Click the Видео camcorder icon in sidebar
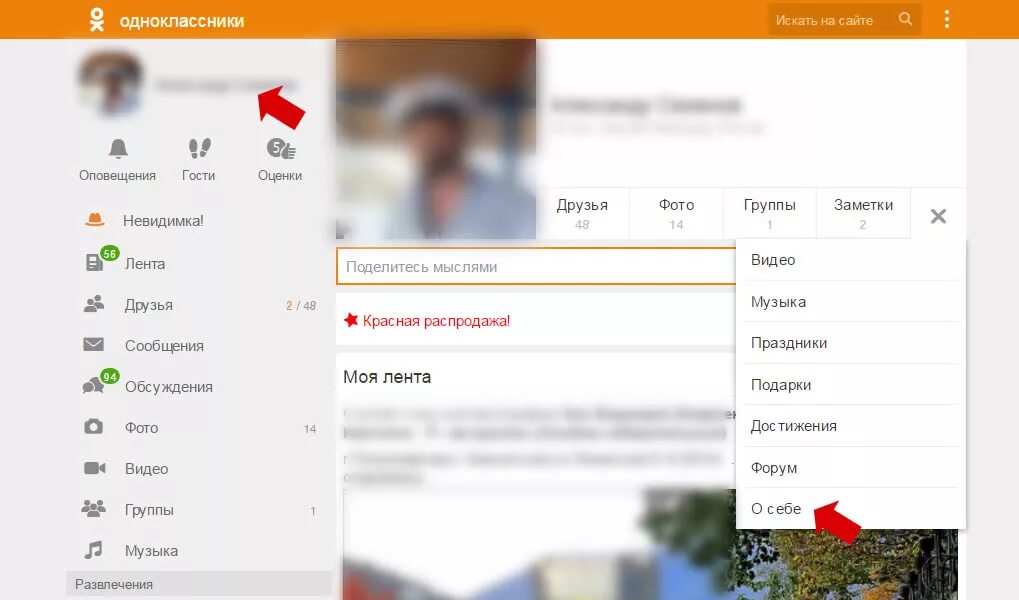The height and width of the screenshot is (600, 1019). (x=94, y=468)
